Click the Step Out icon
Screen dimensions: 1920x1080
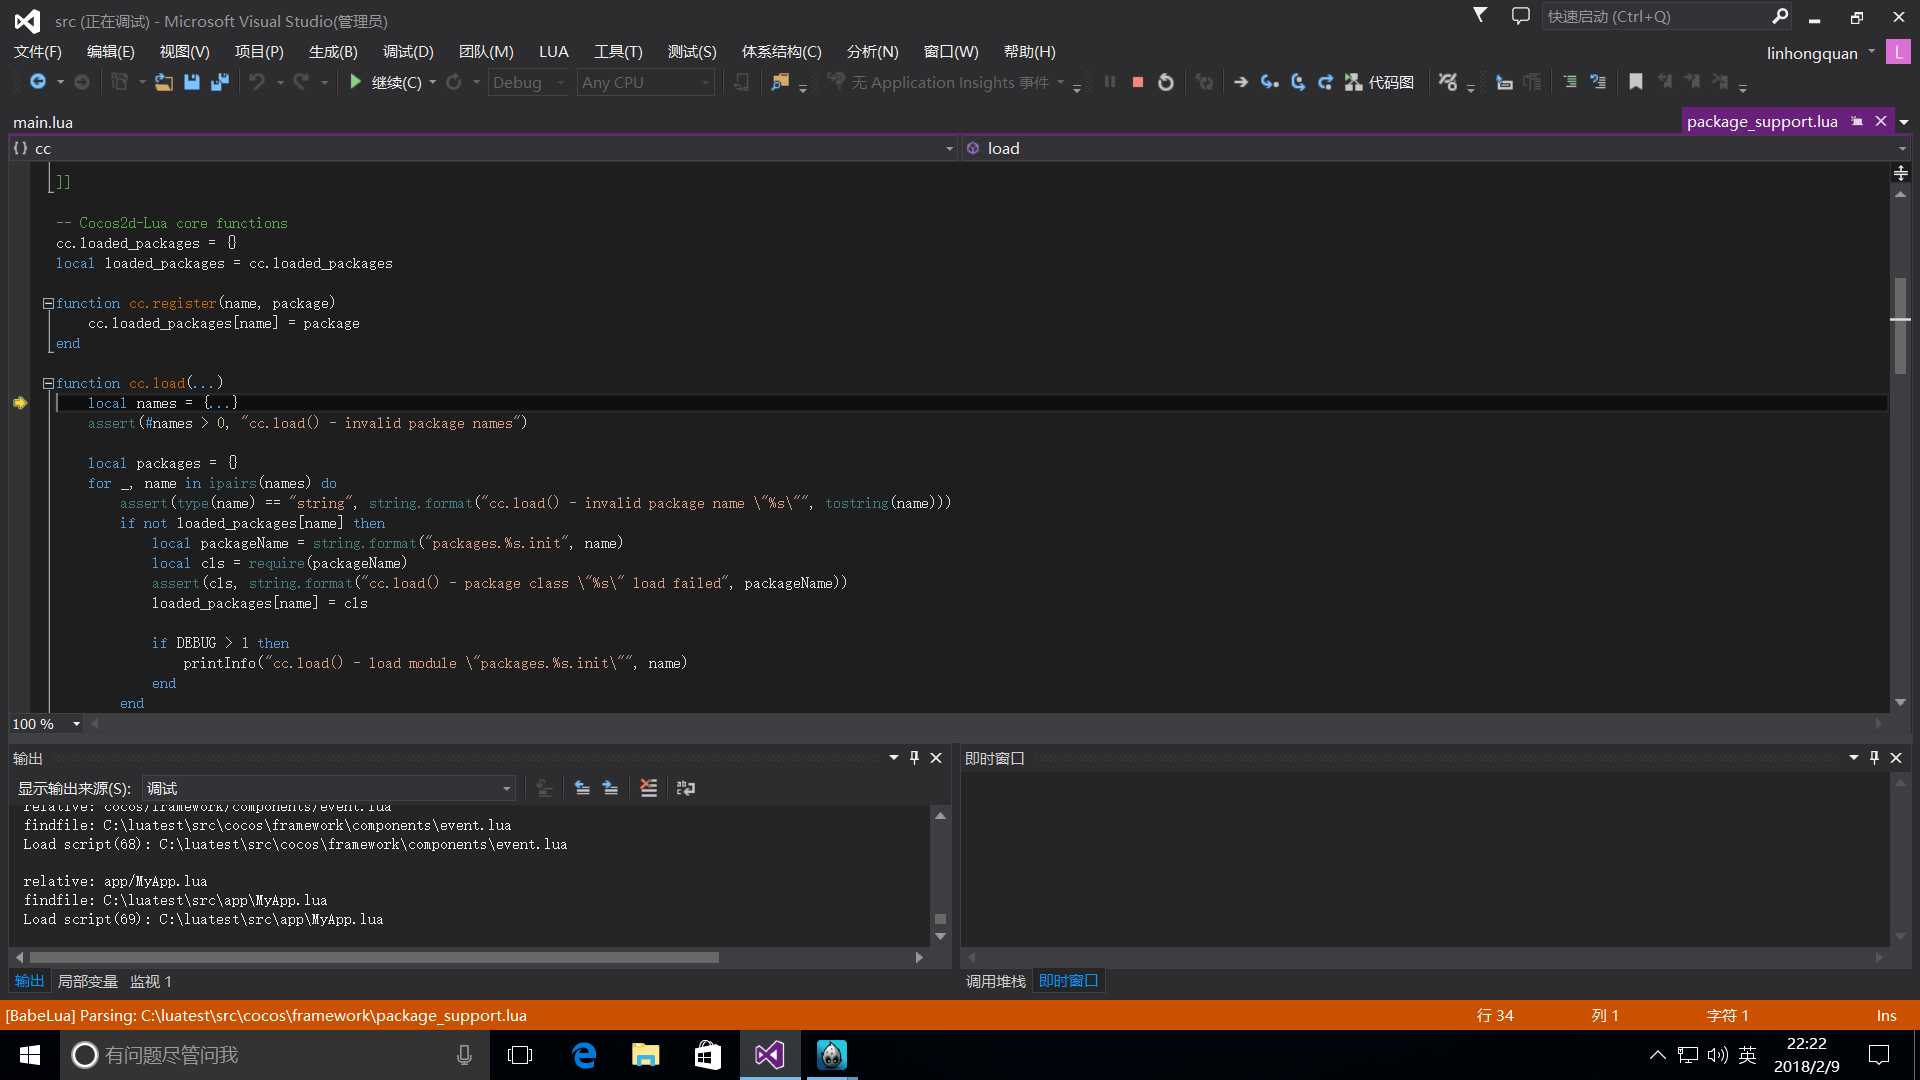1325,82
